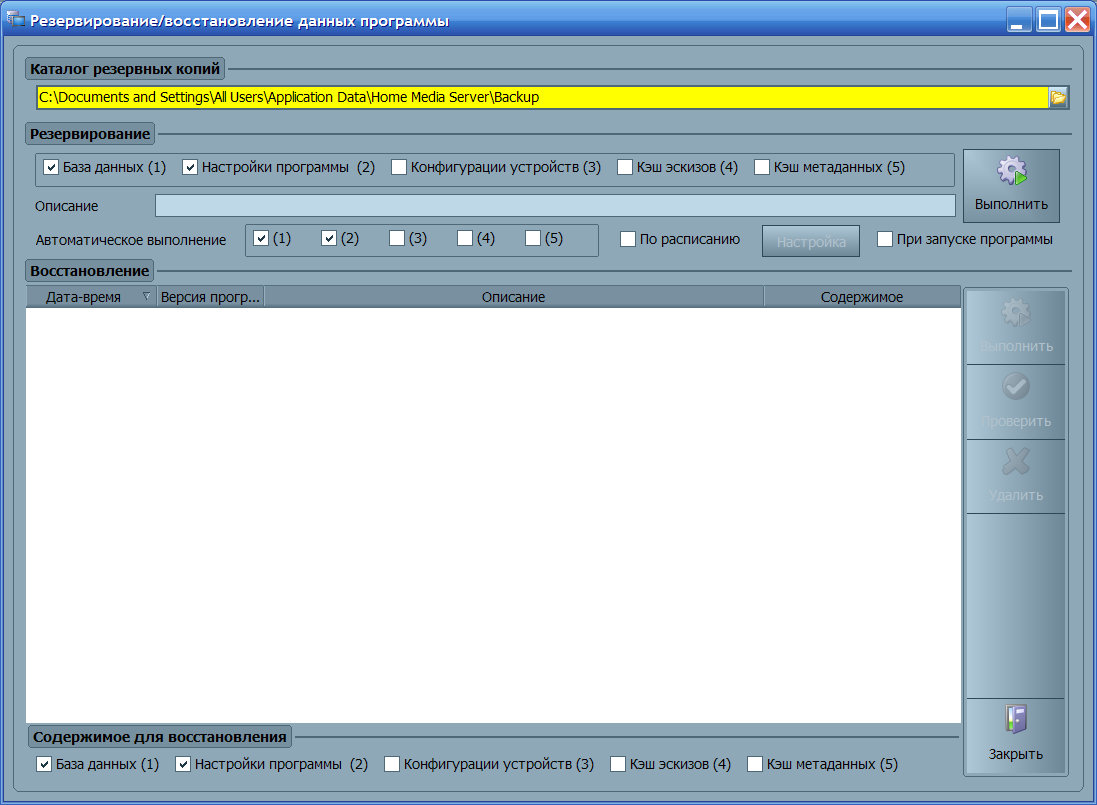The height and width of the screenshot is (805, 1097).
Task: Run backup with the Выполнить gear button
Action: point(1011,186)
